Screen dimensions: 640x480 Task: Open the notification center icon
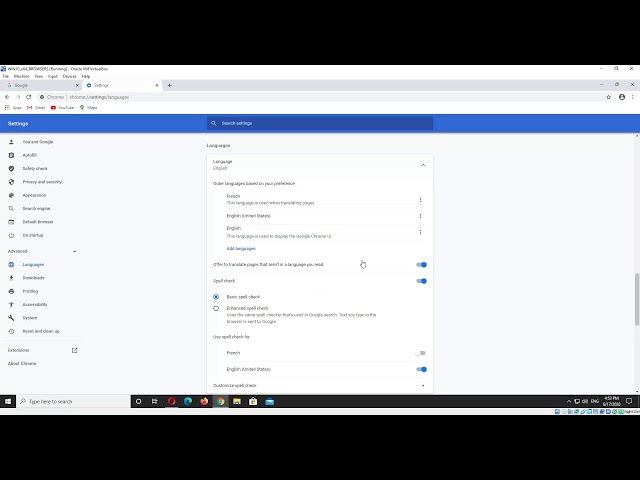point(629,401)
